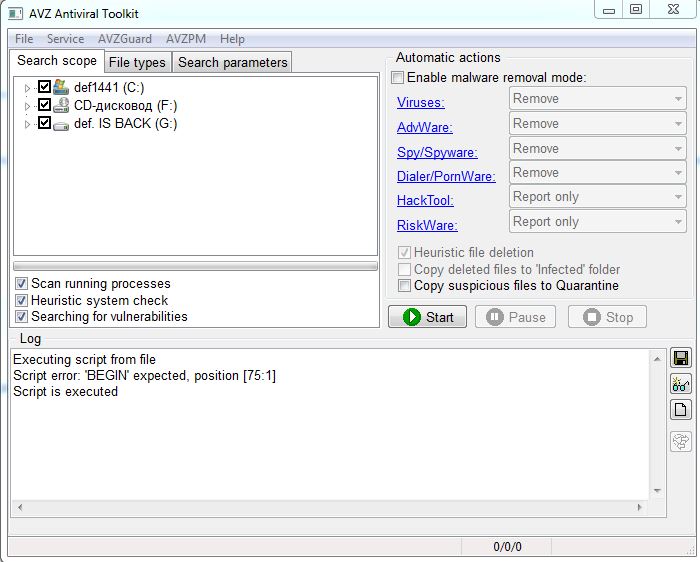Click the Stop button
Viewport: 700px width, 562px height.
(x=607, y=317)
